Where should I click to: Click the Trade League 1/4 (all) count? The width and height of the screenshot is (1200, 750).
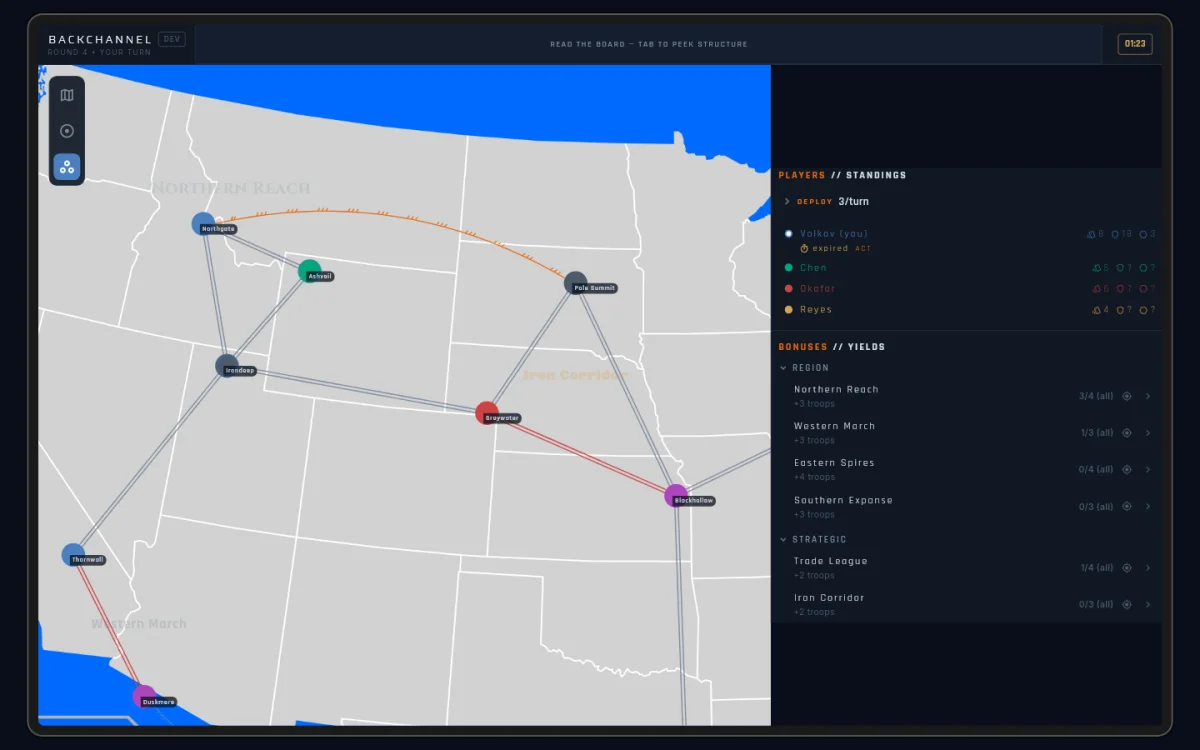[x=1097, y=568]
